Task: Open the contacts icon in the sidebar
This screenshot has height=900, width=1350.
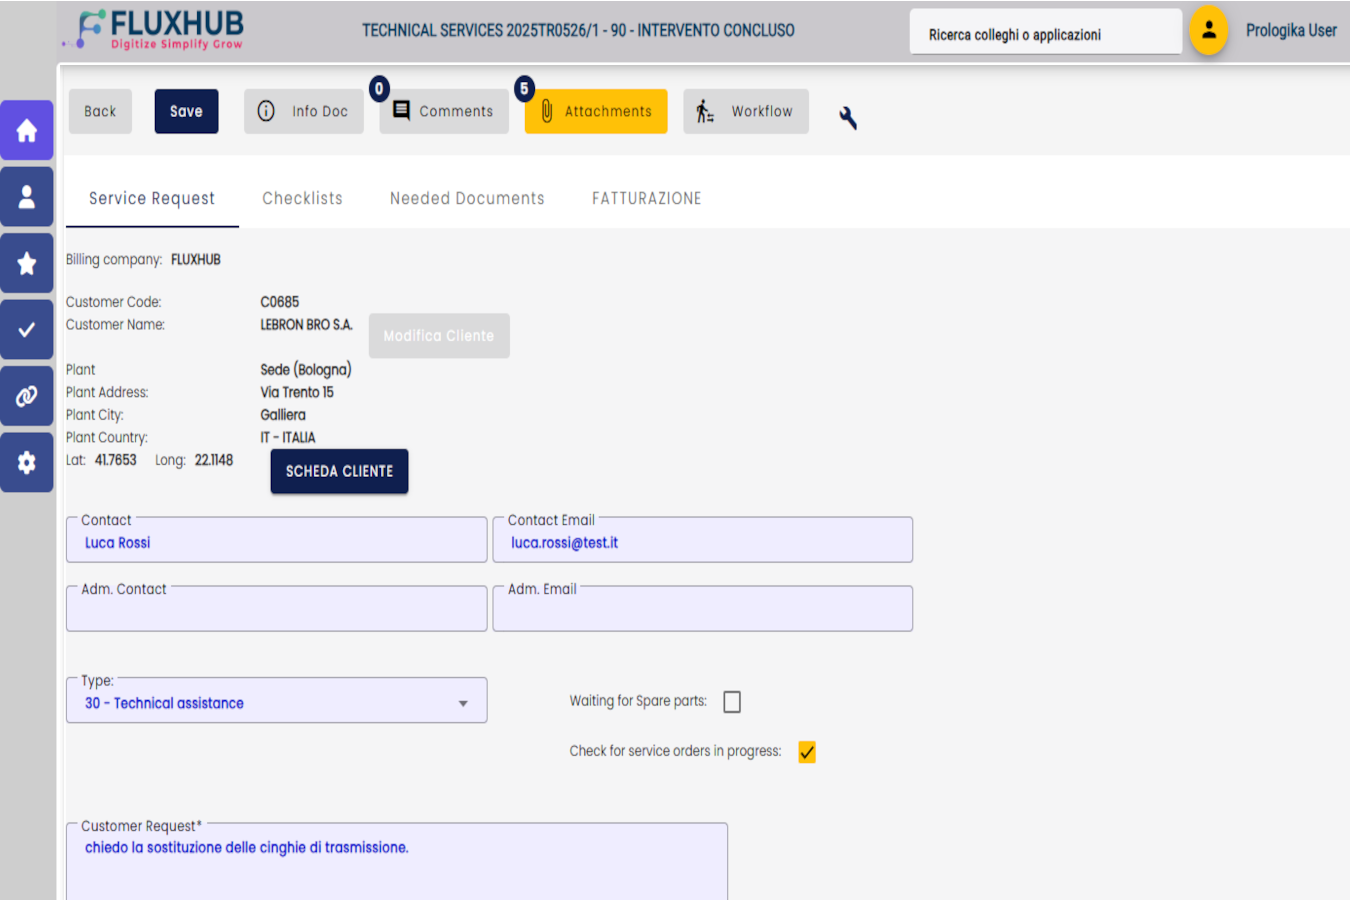Action: coord(26,196)
